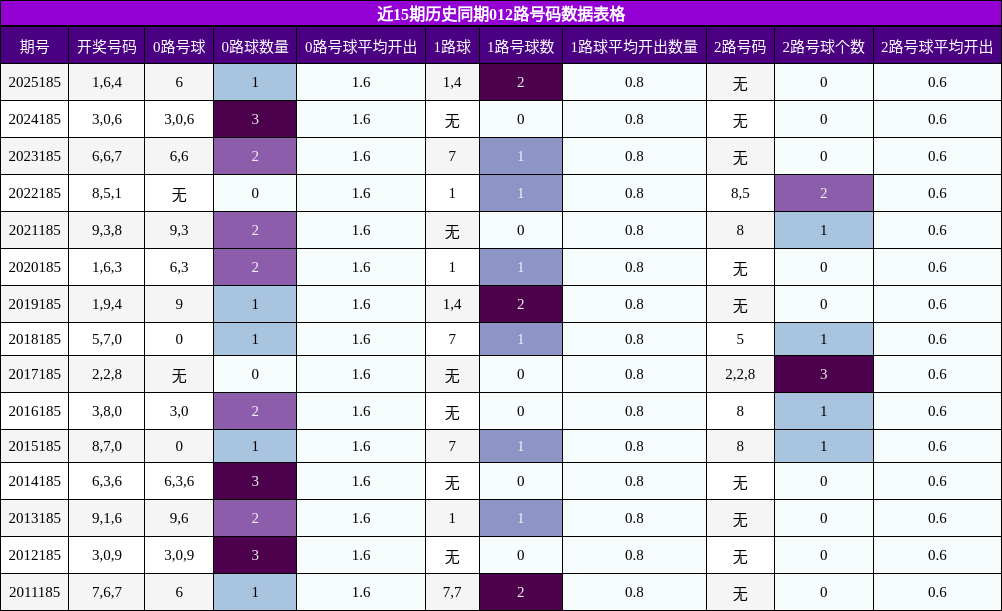Click winning numbers cell 8,5,1
The width and height of the screenshot is (1002, 611).
tap(107, 193)
